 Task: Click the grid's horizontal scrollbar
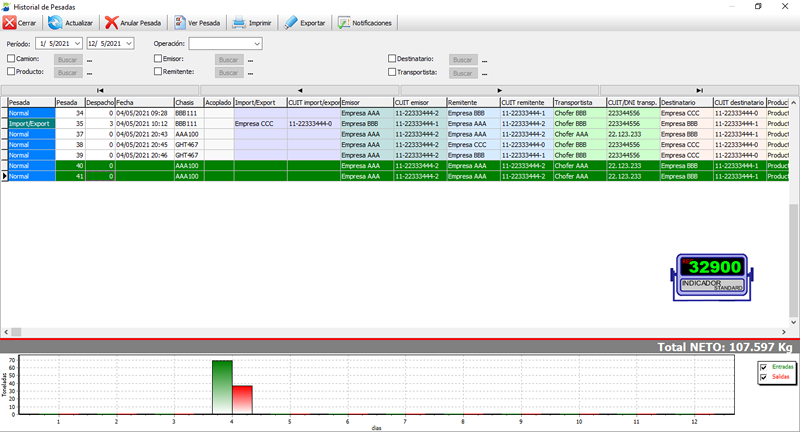click(x=400, y=332)
